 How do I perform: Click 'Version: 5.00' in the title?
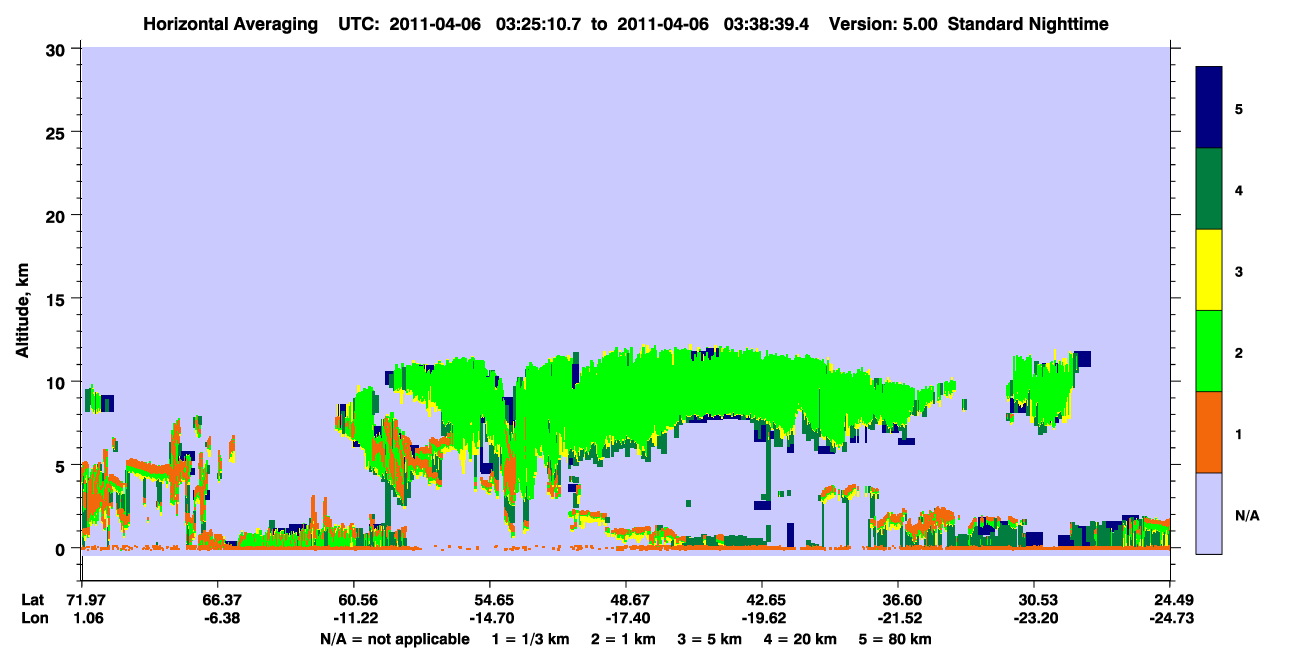(883, 24)
